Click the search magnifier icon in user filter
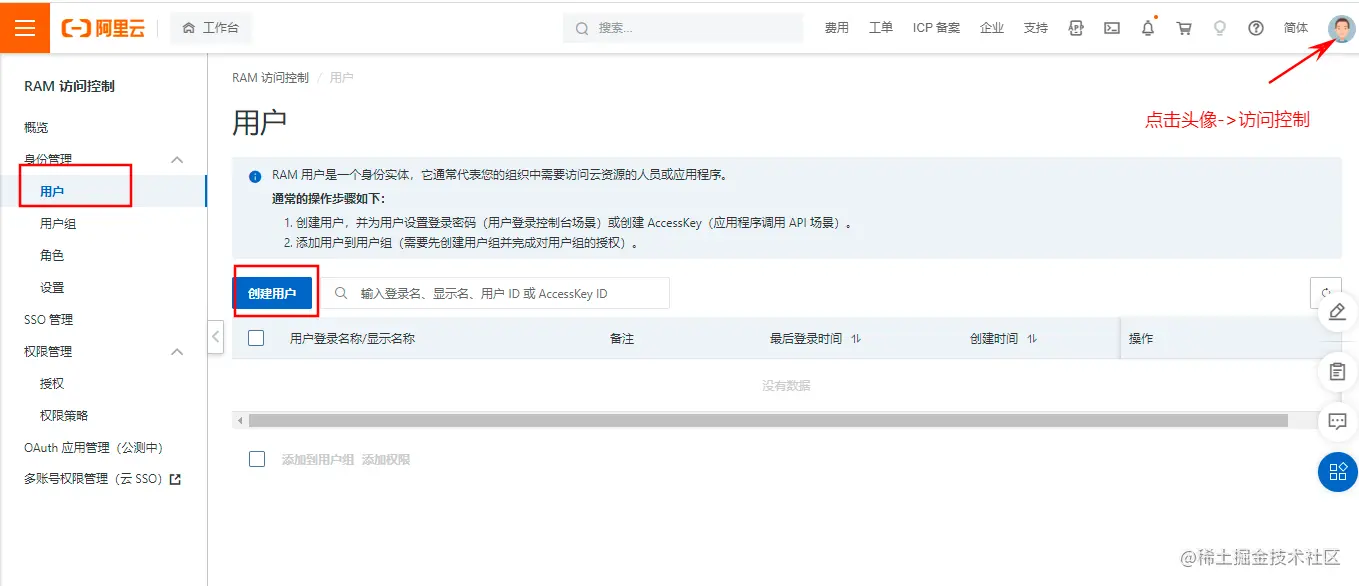The width and height of the screenshot is (1359, 586). click(342, 293)
